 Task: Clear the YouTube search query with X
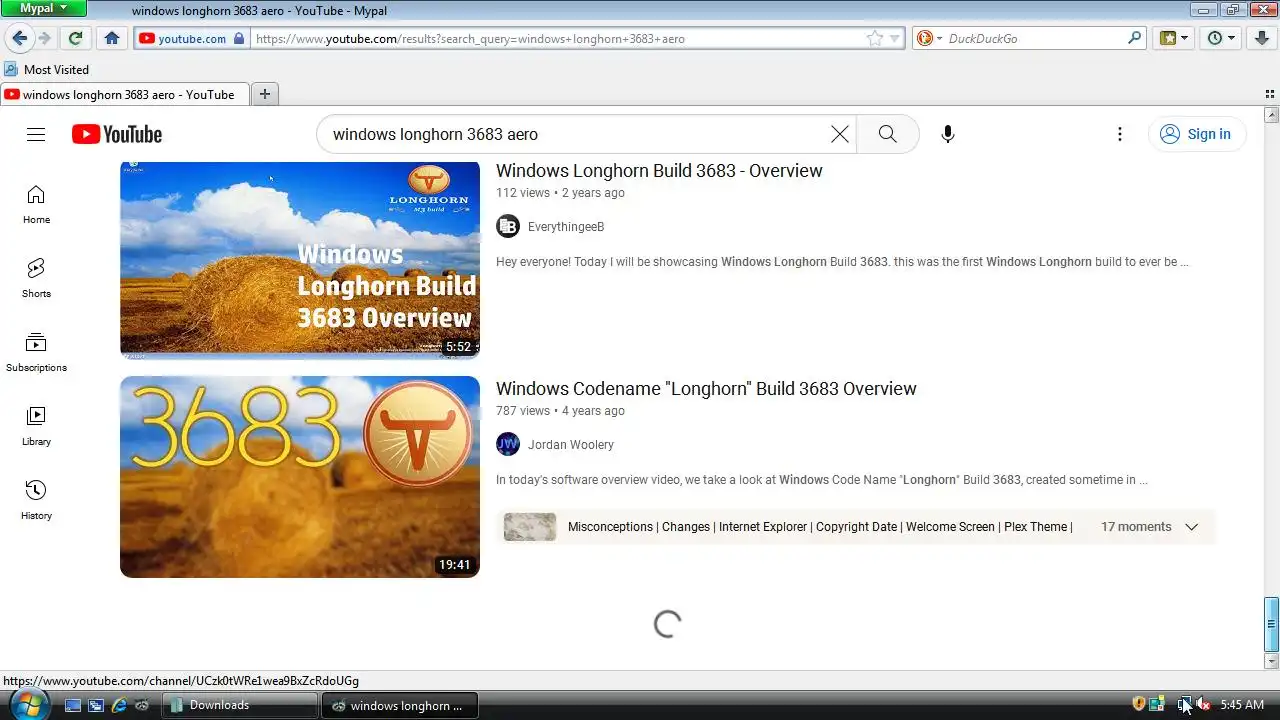[840, 134]
